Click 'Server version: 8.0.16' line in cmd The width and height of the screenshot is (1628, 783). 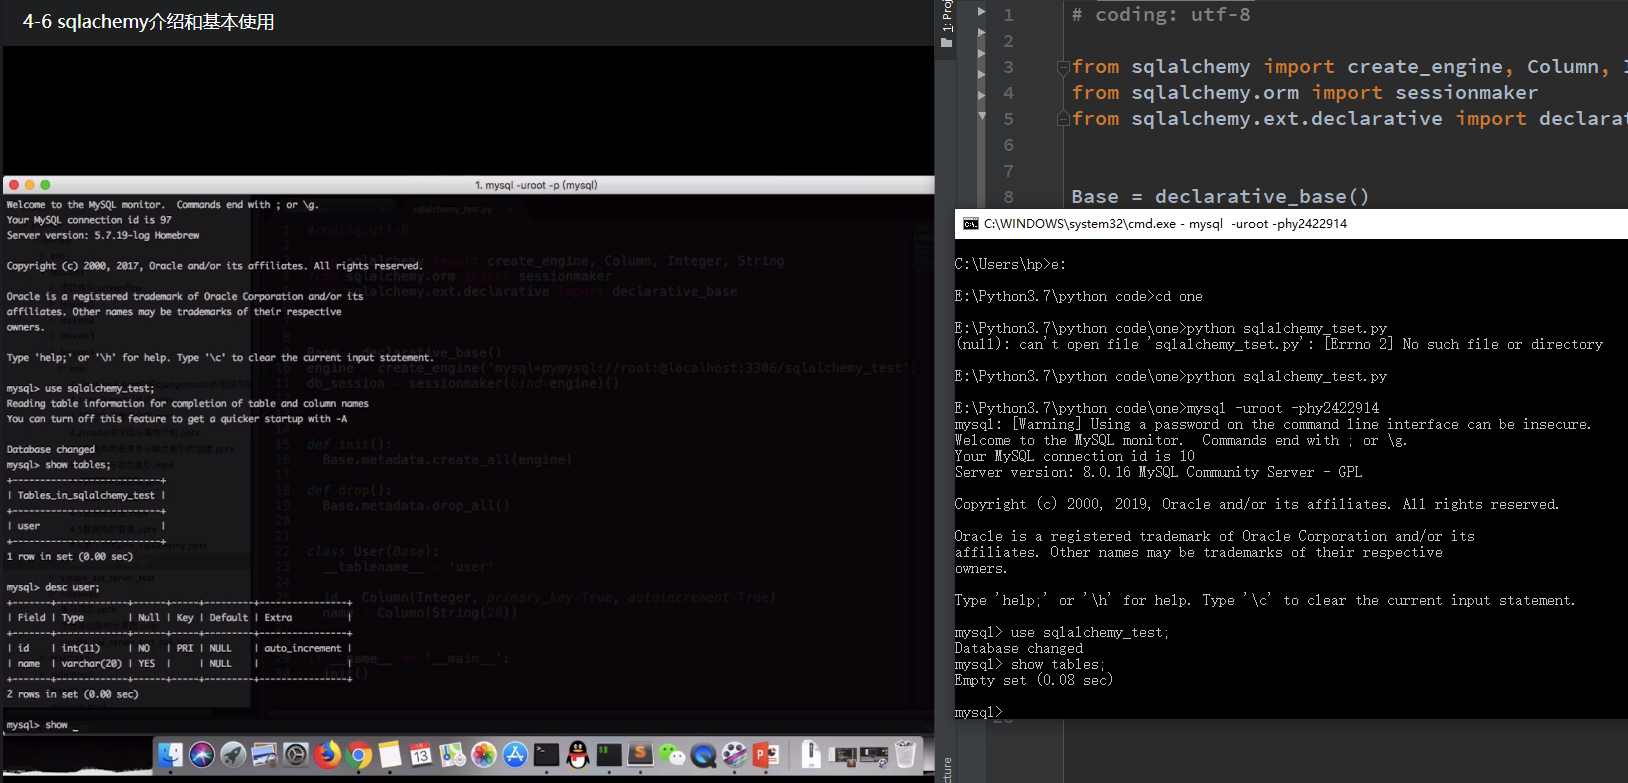point(1158,472)
